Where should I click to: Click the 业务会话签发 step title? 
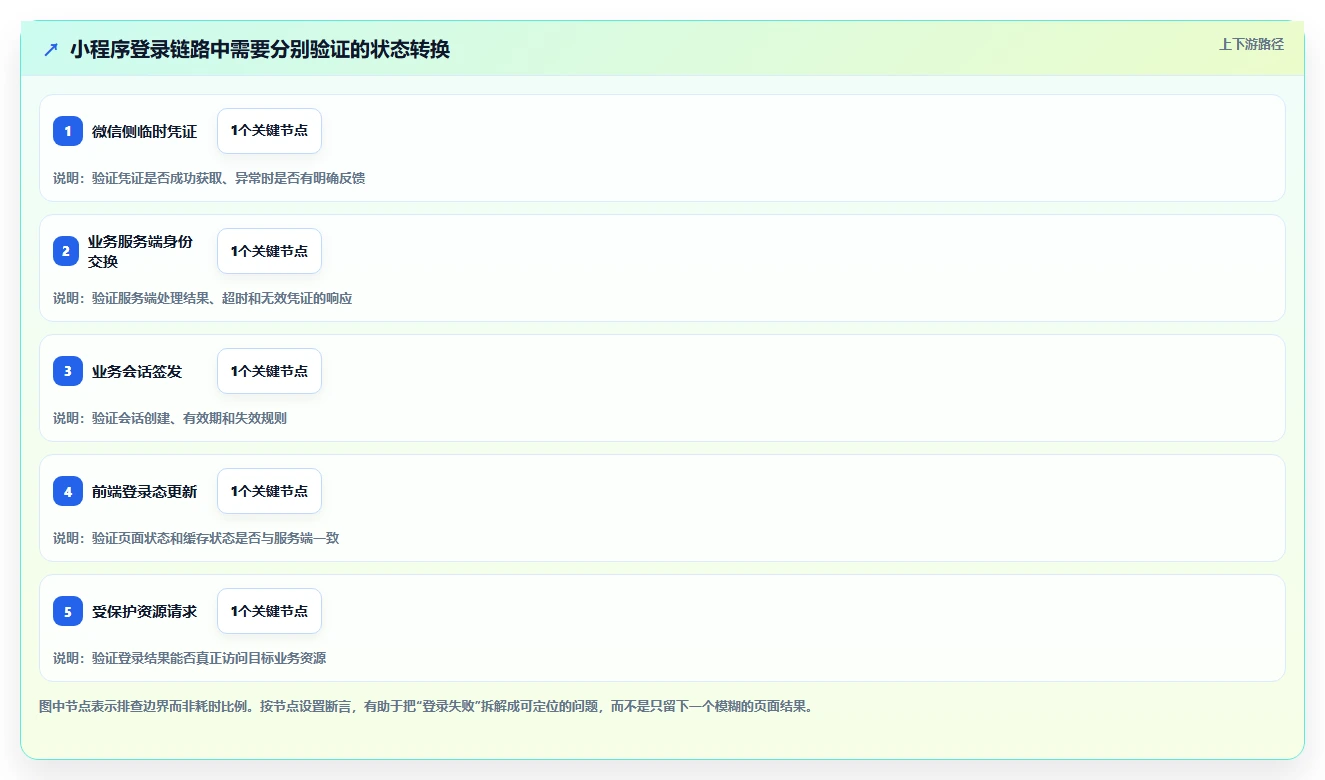pos(137,371)
